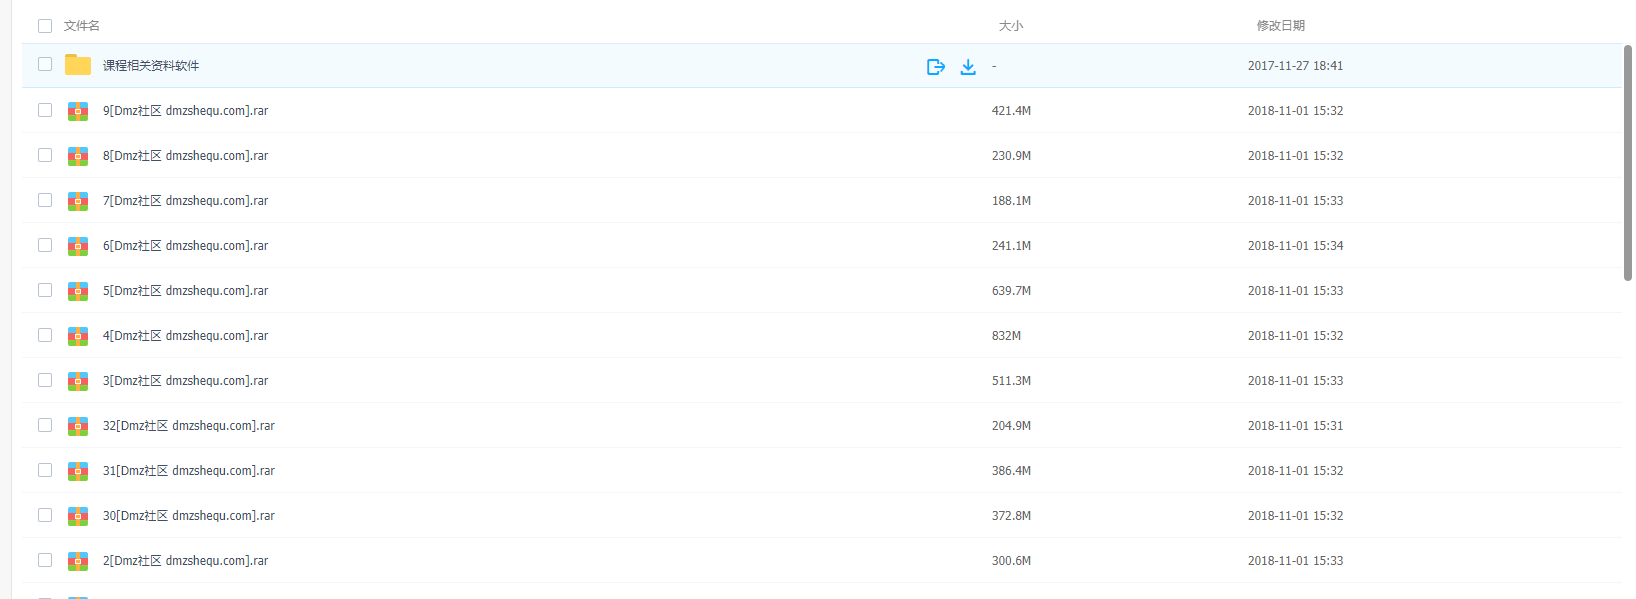Click the date 2017-11-27 18:41
The image size is (1636, 599).
(x=1295, y=66)
